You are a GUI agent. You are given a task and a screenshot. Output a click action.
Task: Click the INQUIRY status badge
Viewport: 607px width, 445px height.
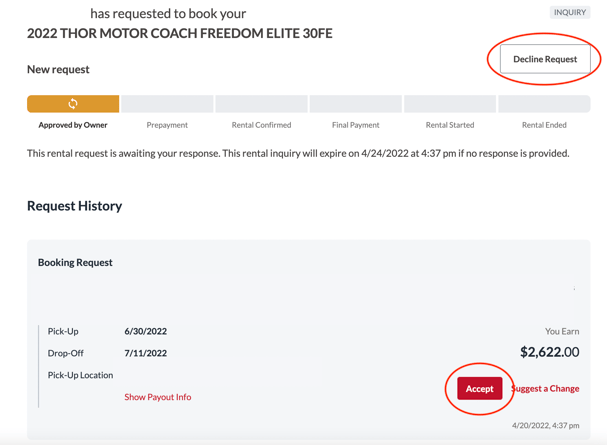569,13
